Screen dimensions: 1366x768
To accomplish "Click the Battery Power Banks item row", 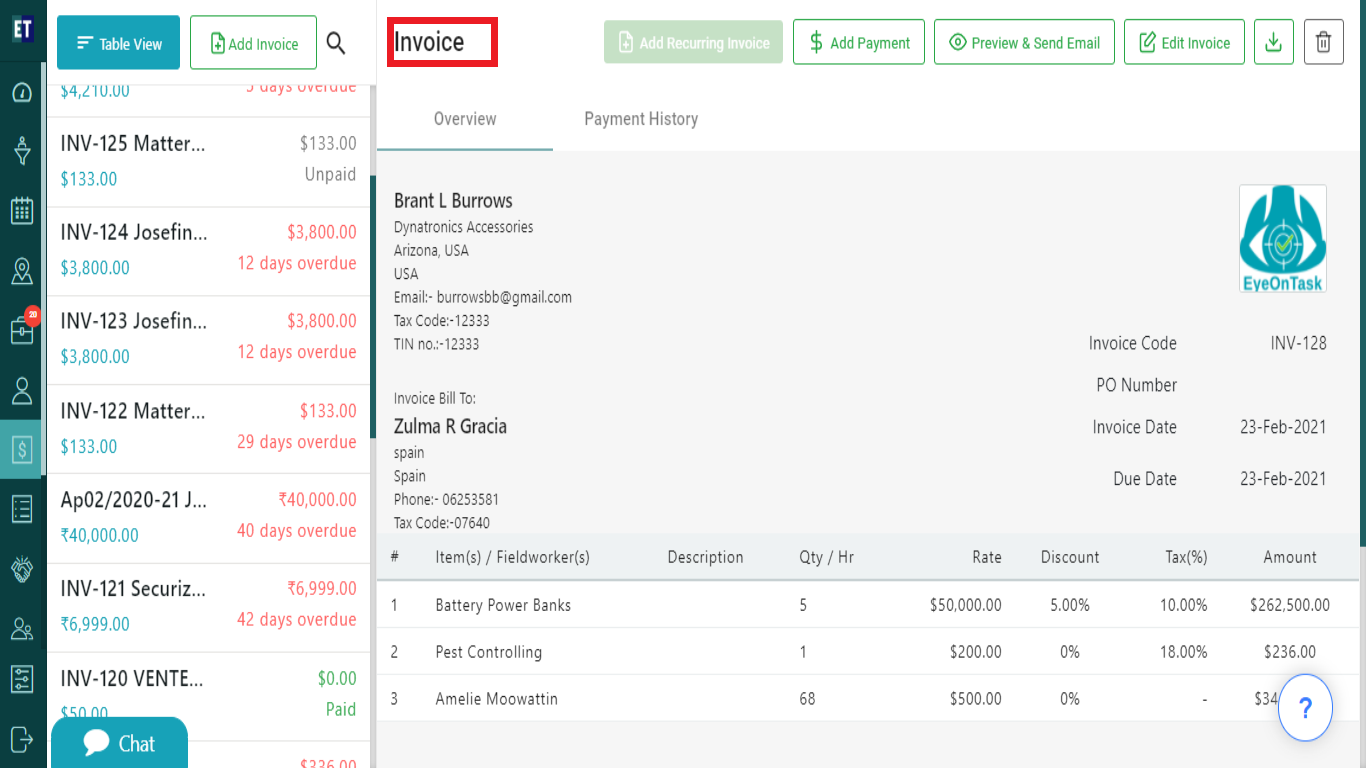I will pos(867,605).
